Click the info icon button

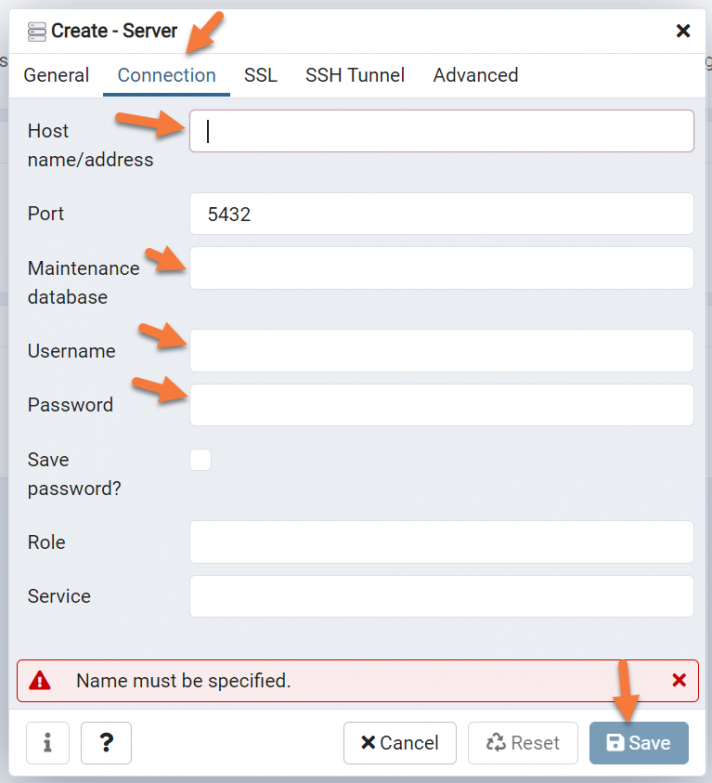tap(47, 743)
